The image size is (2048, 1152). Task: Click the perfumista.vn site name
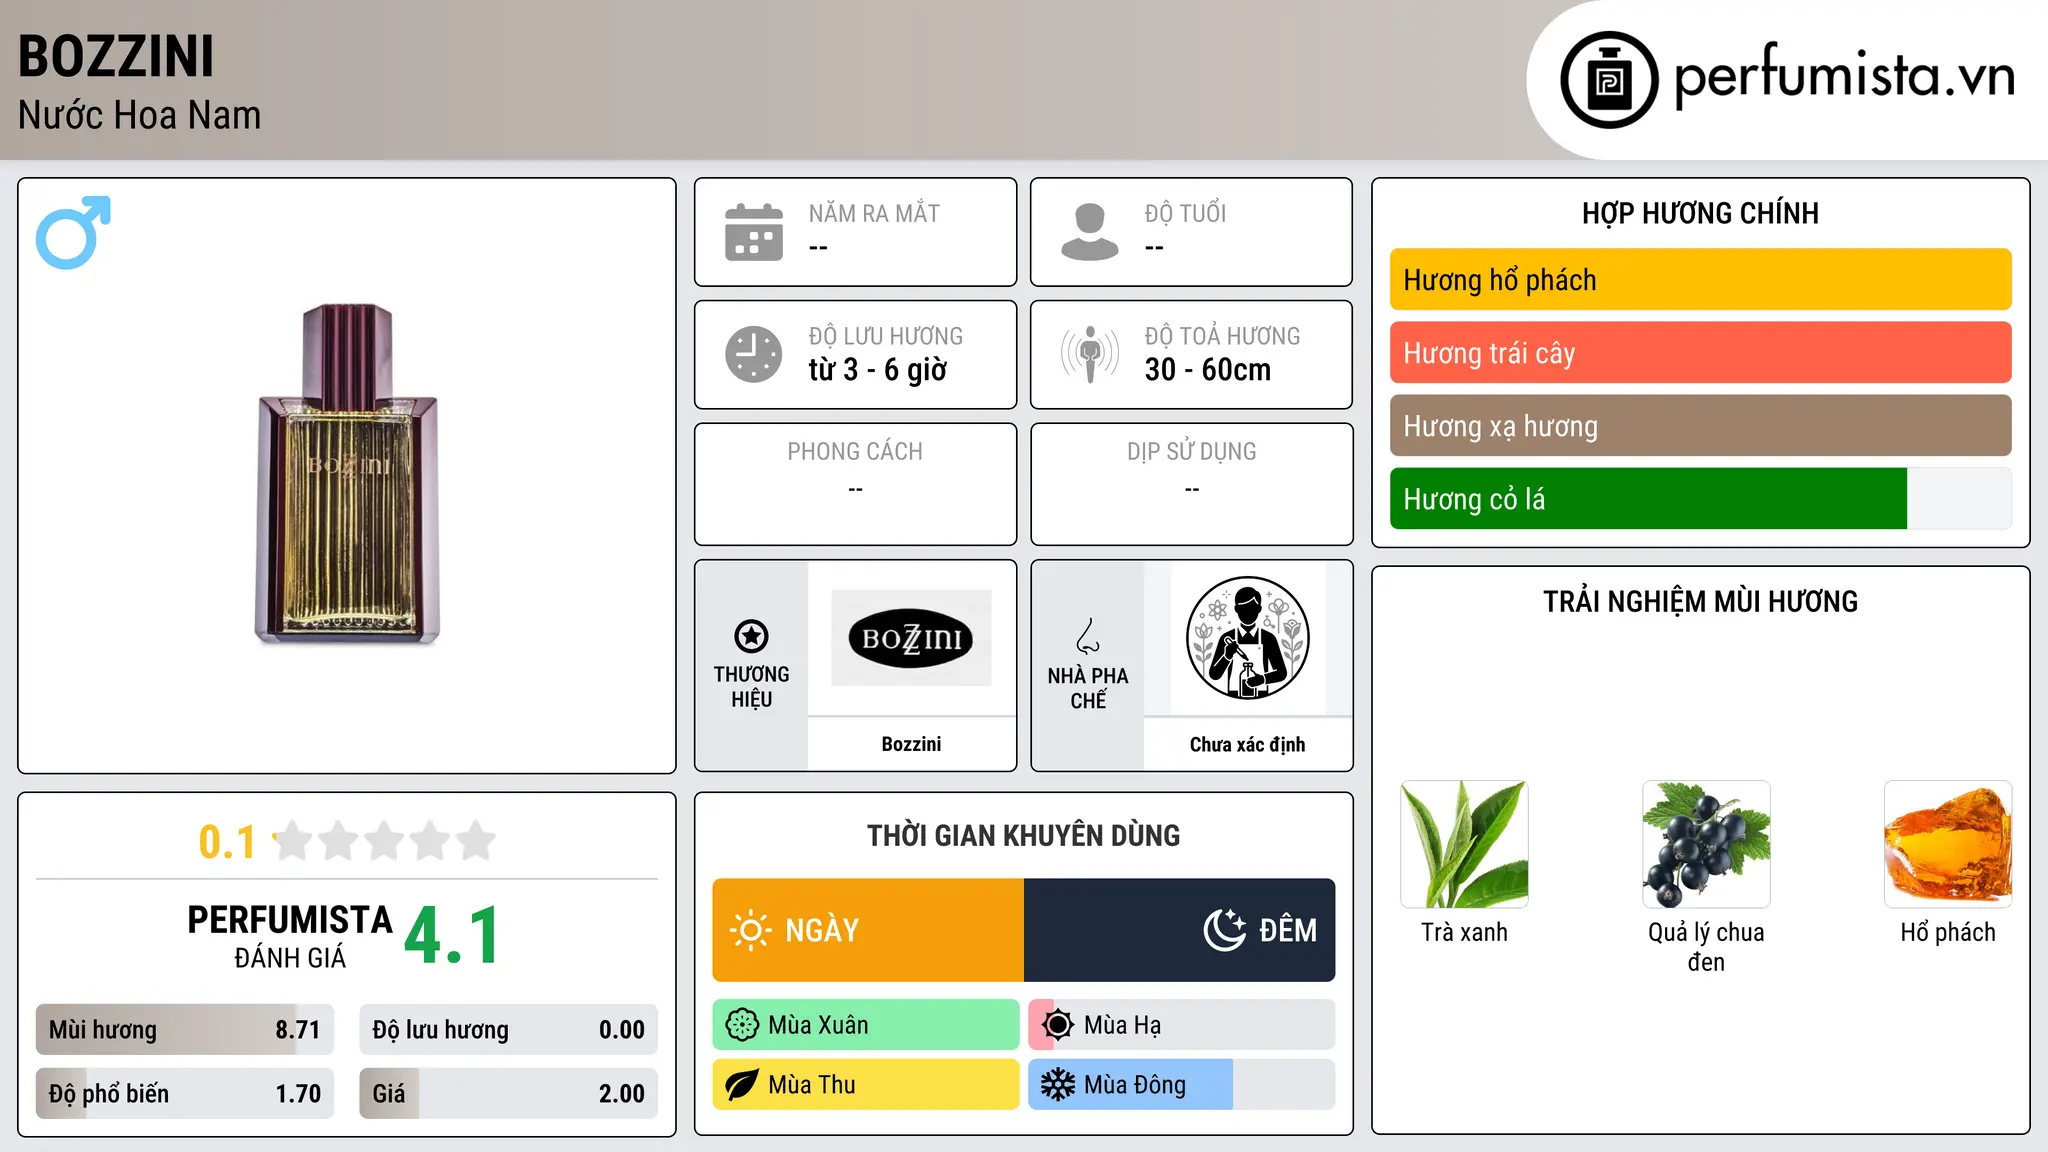pos(1844,75)
